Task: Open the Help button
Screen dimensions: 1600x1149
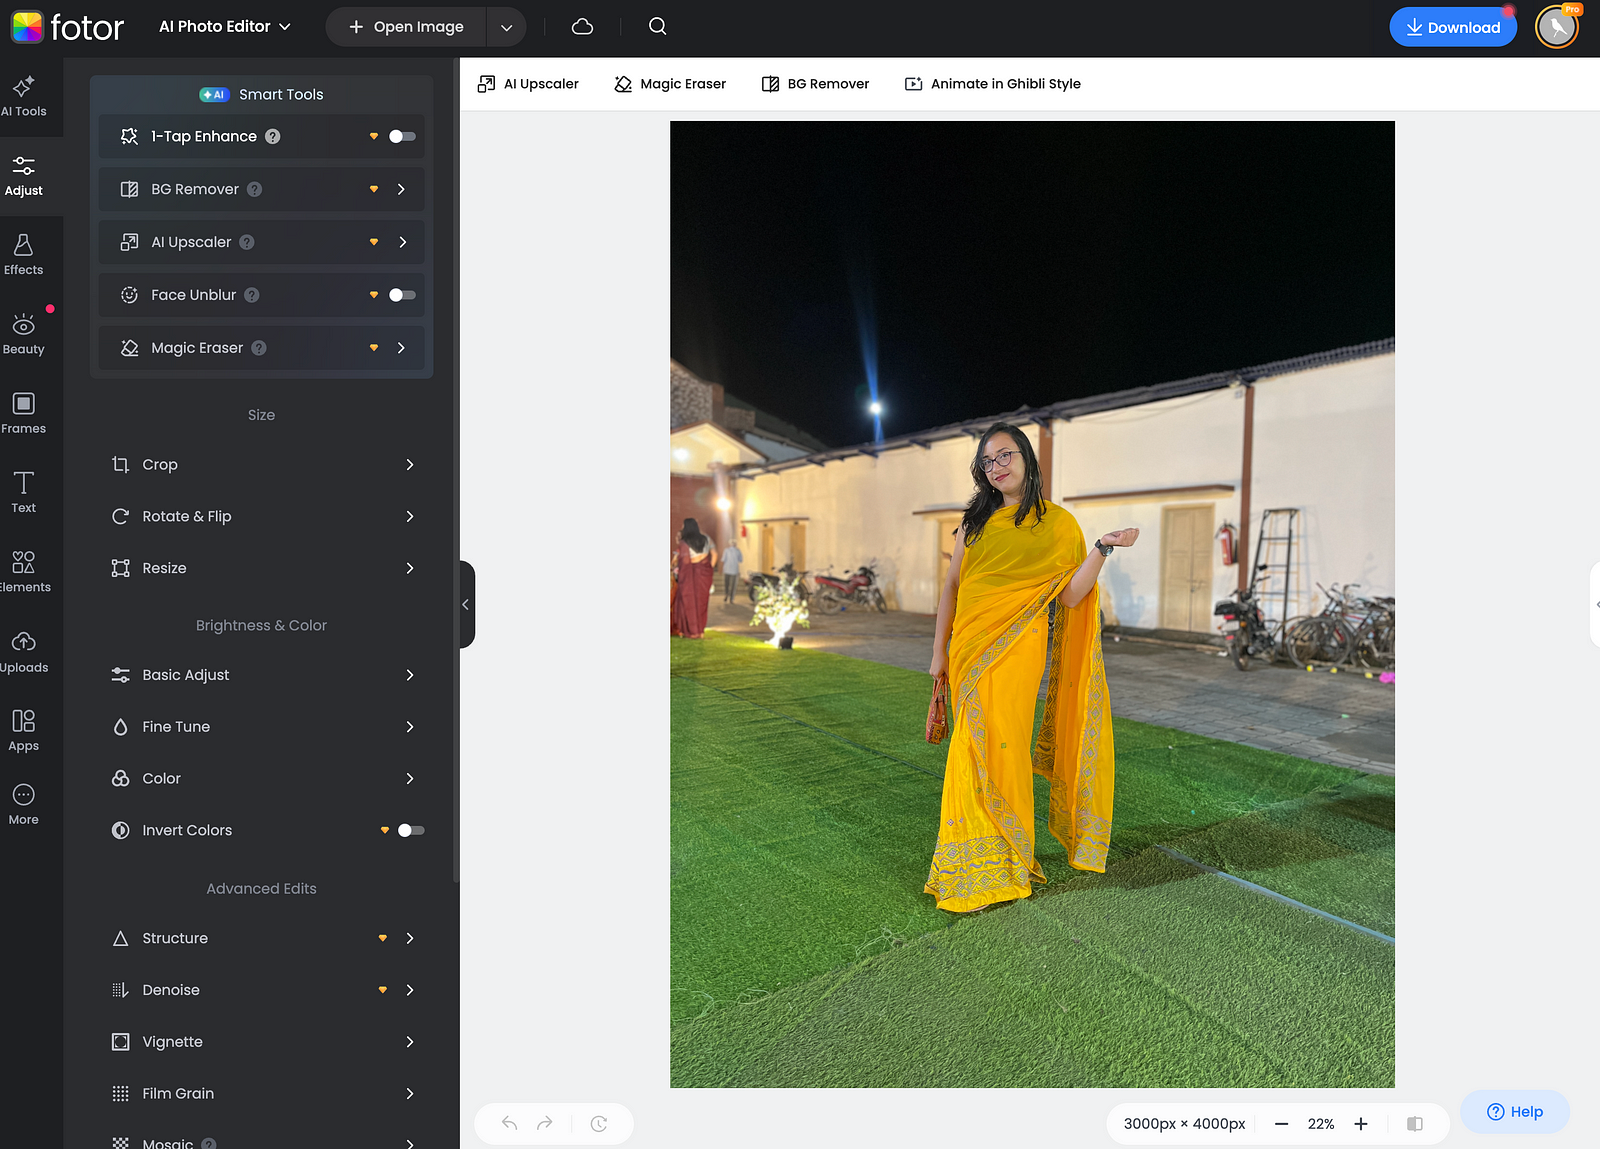Action: tap(1514, 1112)
